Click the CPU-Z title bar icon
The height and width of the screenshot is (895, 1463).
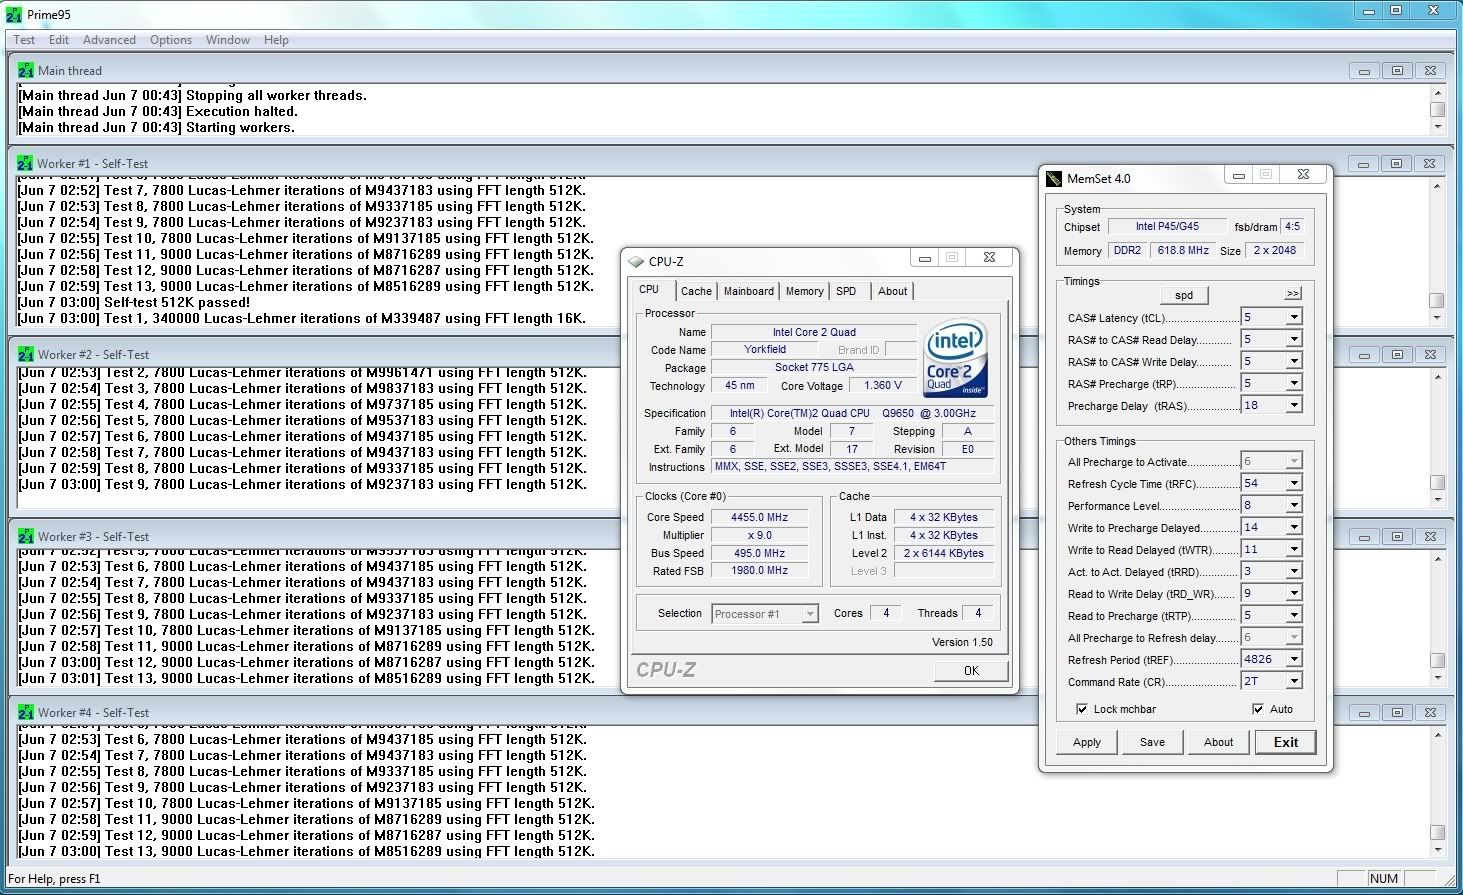click(636, 261)
